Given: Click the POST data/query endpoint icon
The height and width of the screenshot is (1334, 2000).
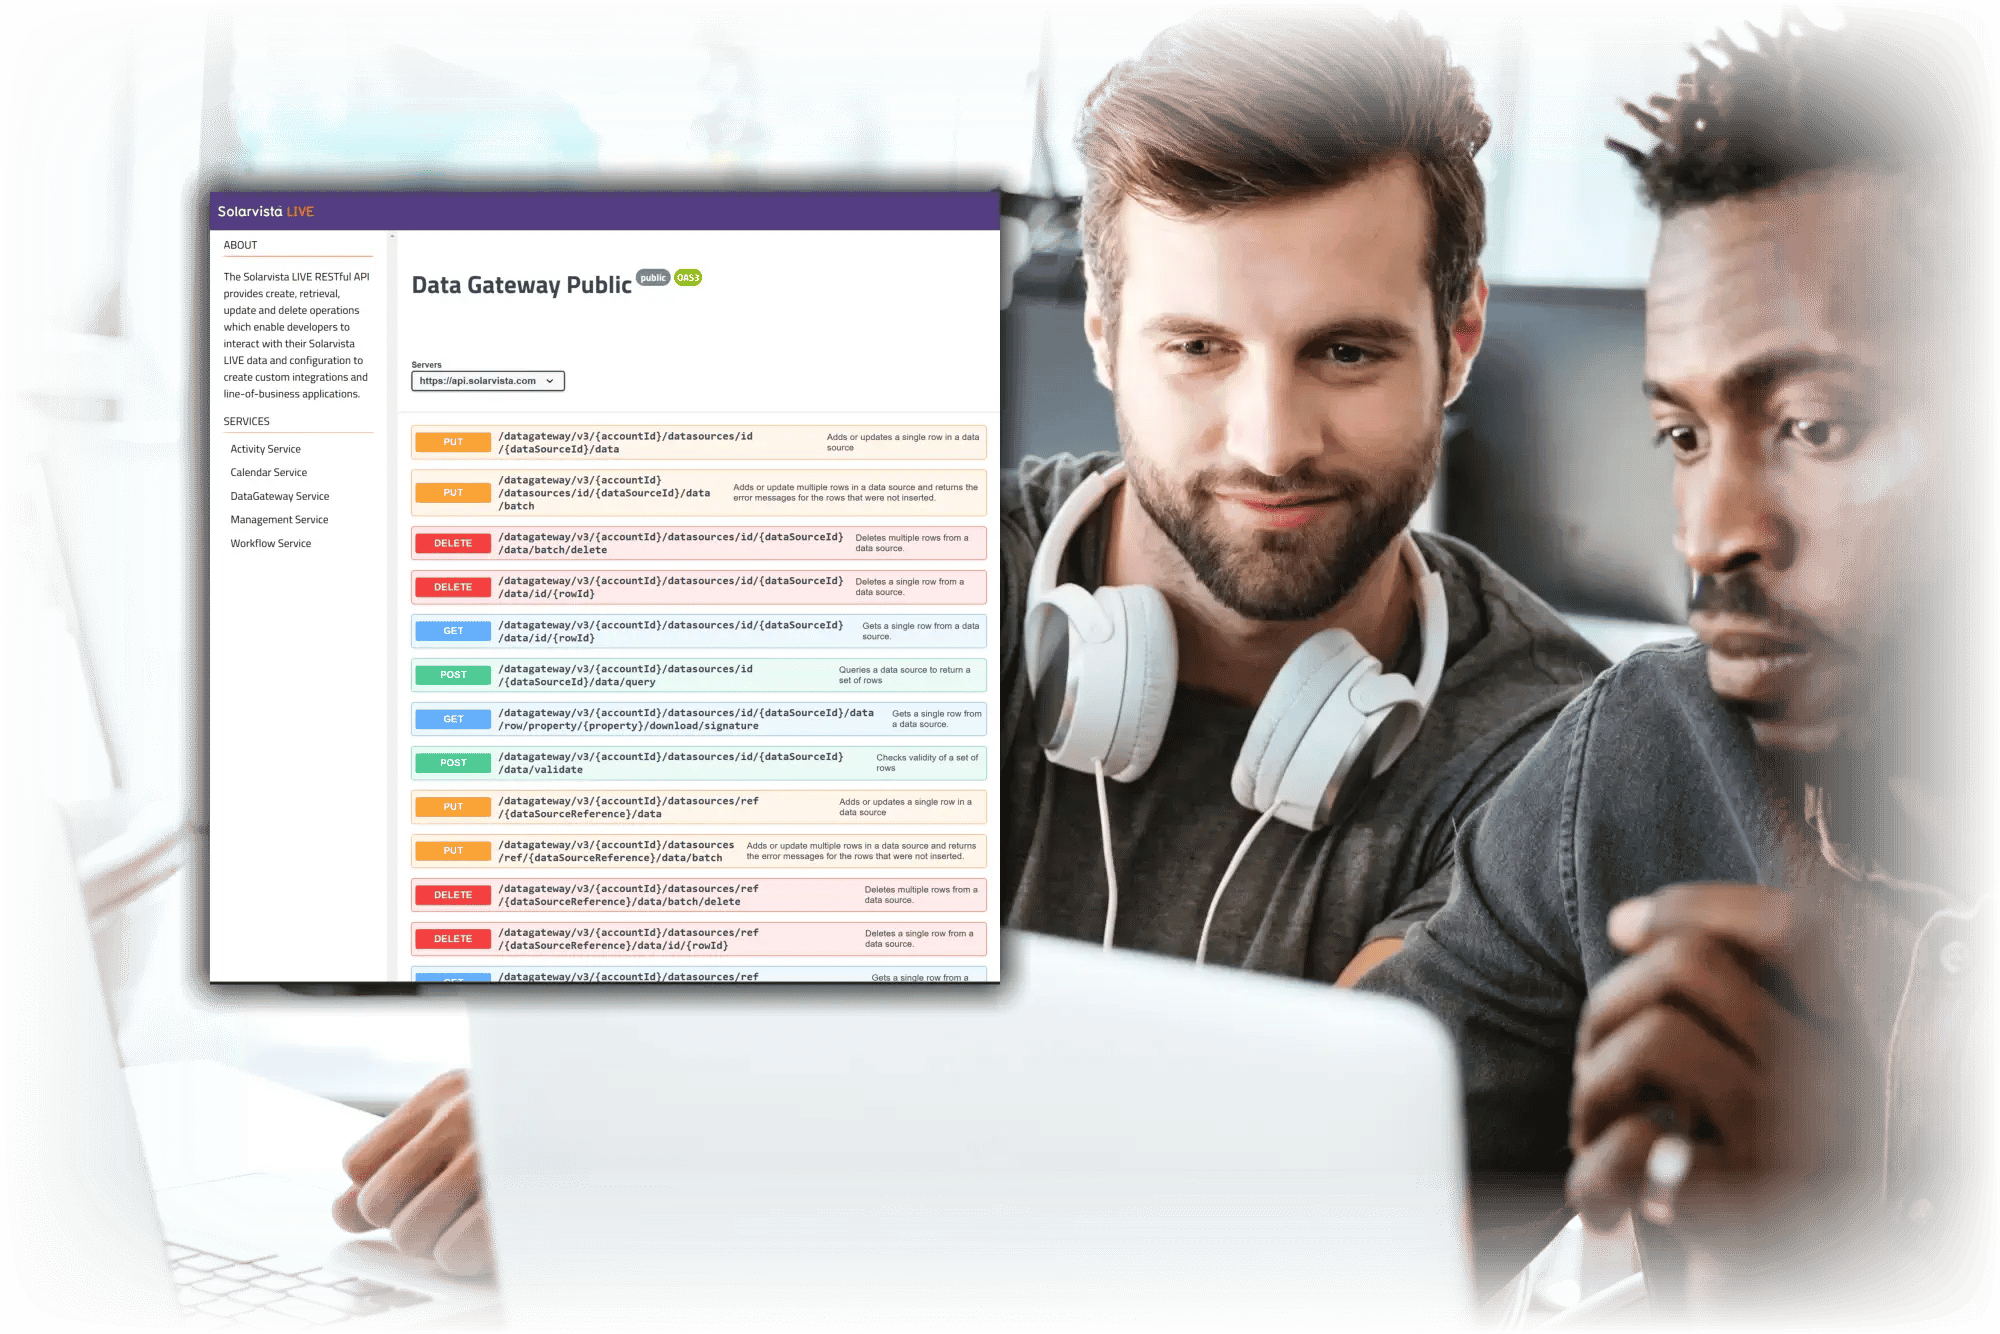Looking at the screenshot, I should click(x=458, y=673).
